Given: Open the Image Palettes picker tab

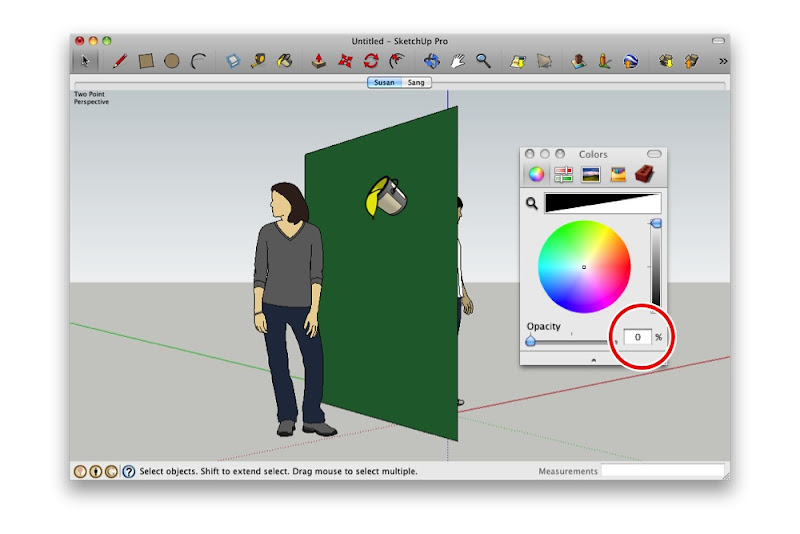Looking at the screenshot, I should tap(591, 174).
